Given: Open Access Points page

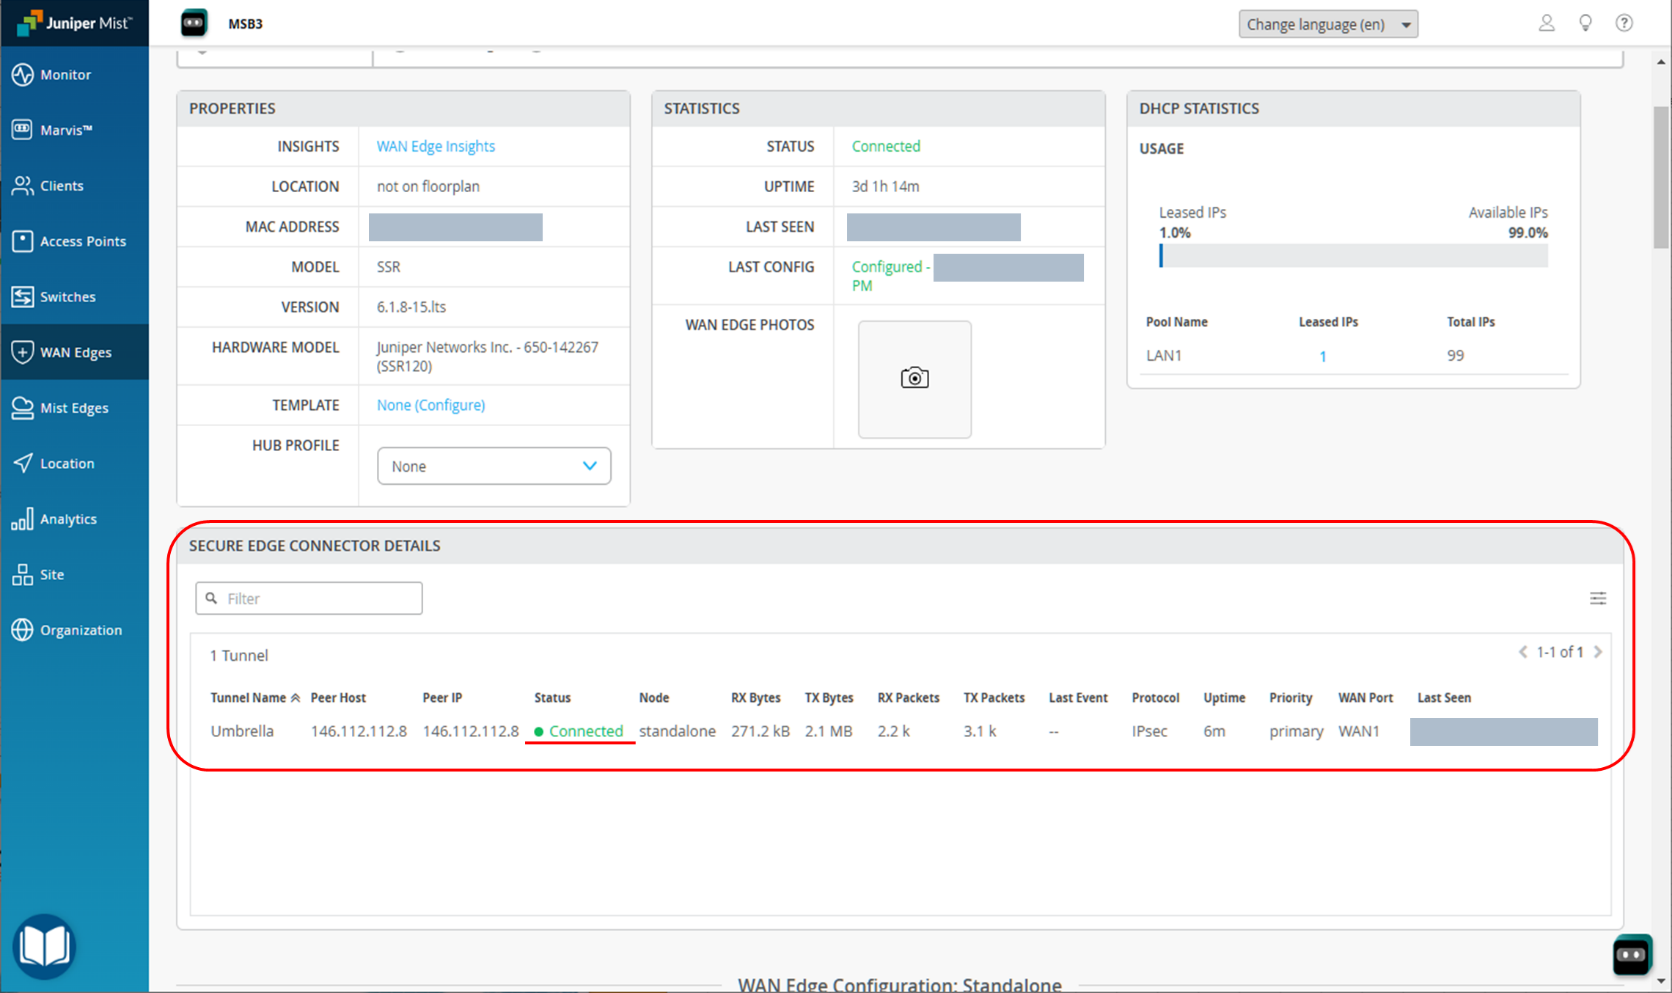Looking at the screenshot, I should pos(74,241).
